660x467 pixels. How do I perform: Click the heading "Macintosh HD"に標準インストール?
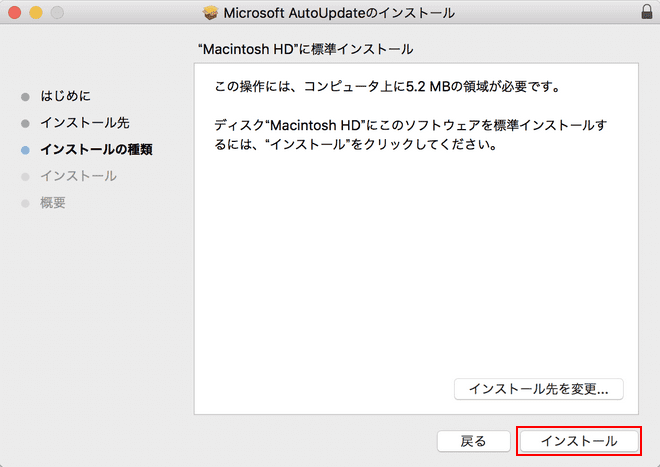[306, 49]
